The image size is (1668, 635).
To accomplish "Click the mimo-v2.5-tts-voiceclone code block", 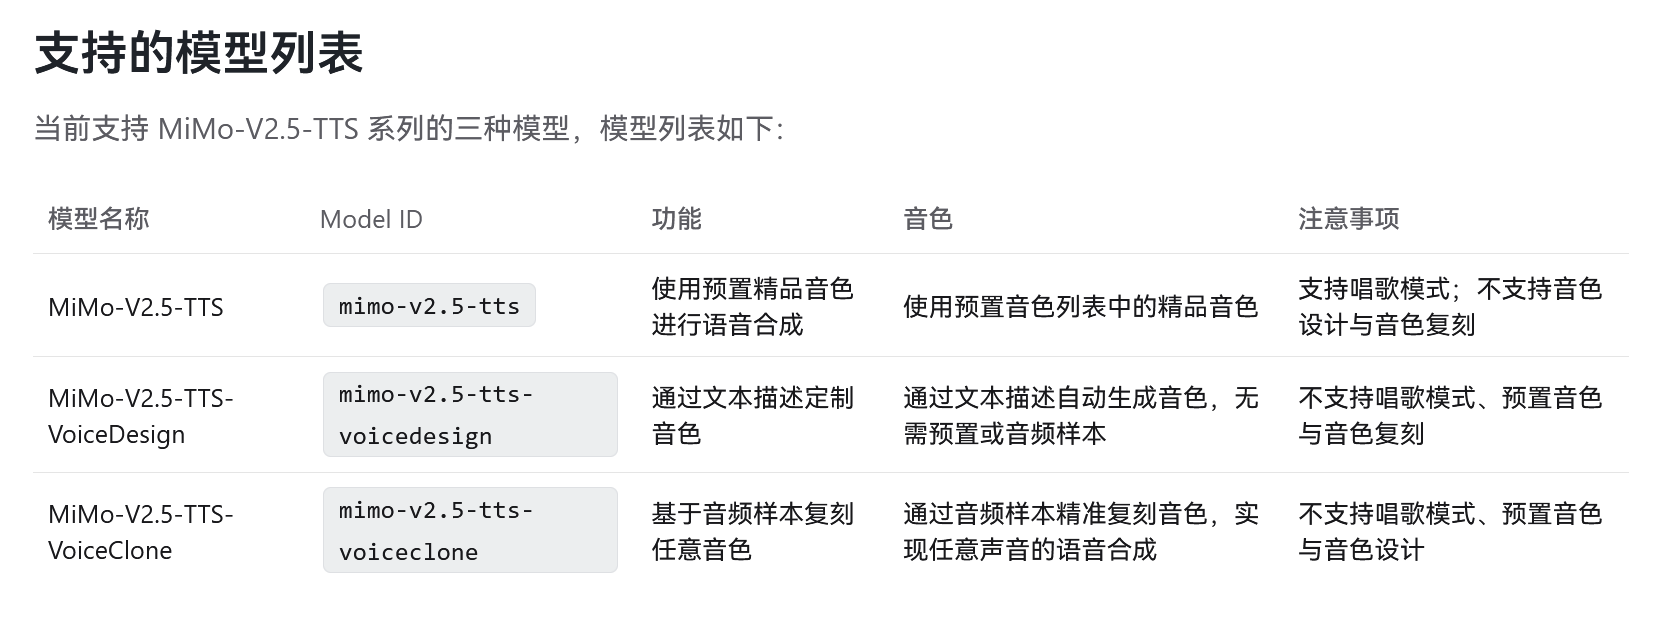I will click(x=469, y=530).
